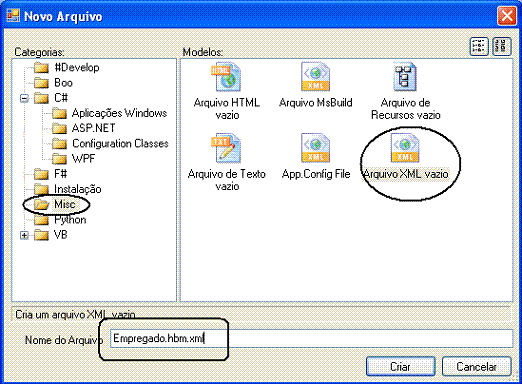522x384 pixels.
Task: Click the open Misc folder icon
Action: point(41,204)
